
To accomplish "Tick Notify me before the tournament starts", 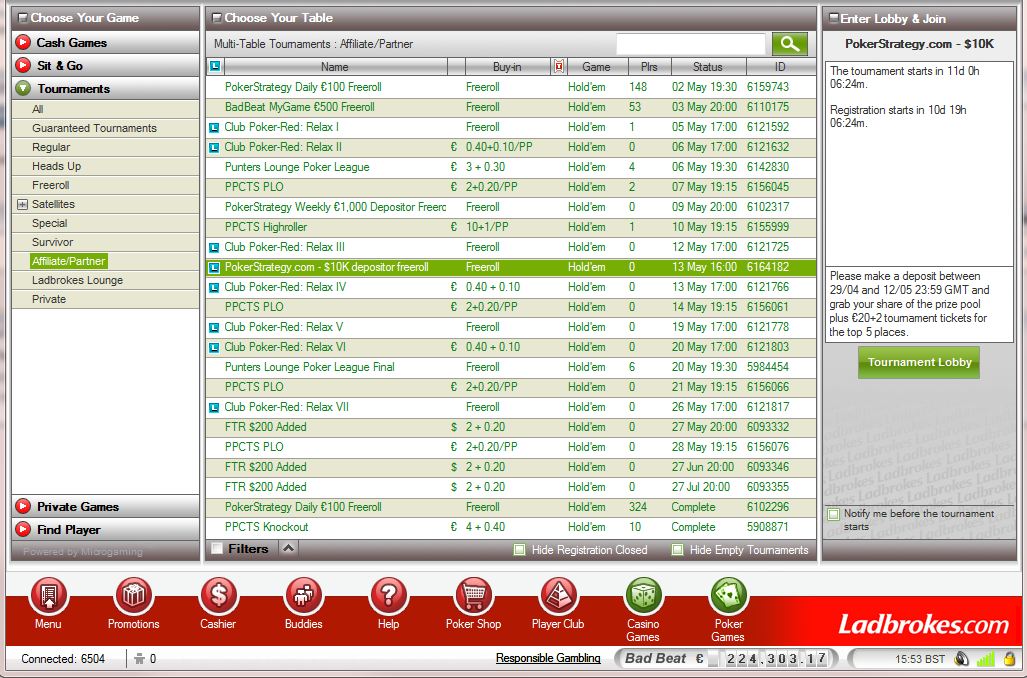I will coord(833,514).
